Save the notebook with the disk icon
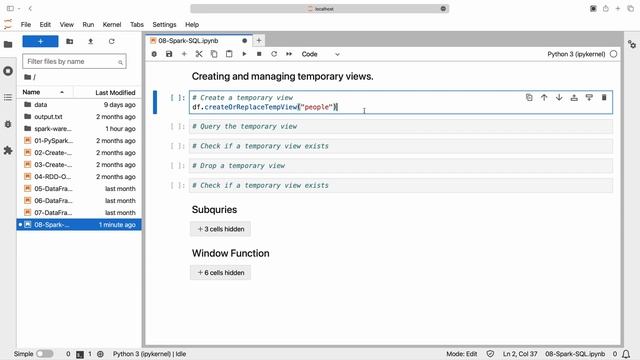640x360 pixels. [169, 54]
